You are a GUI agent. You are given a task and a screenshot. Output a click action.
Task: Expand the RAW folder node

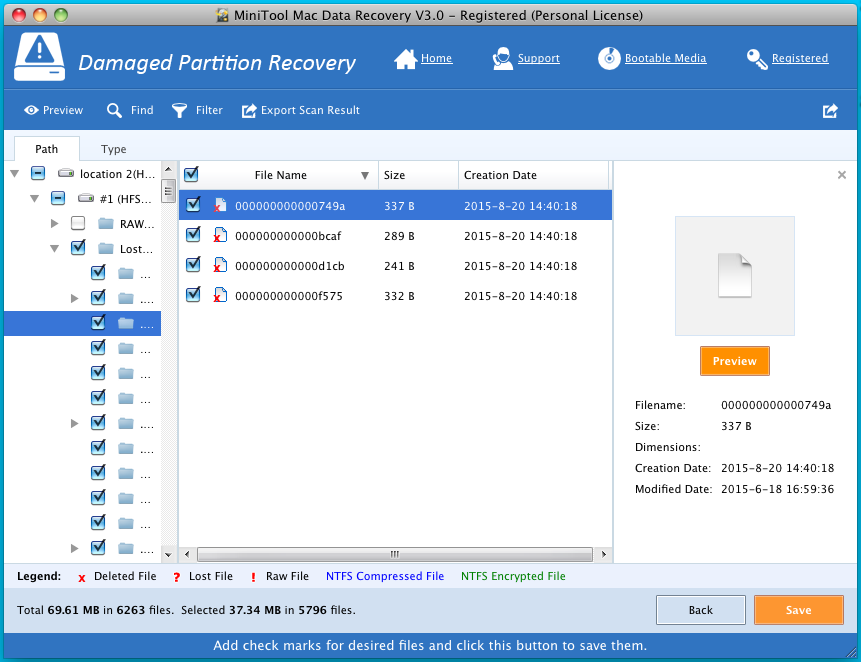(54, 223)
